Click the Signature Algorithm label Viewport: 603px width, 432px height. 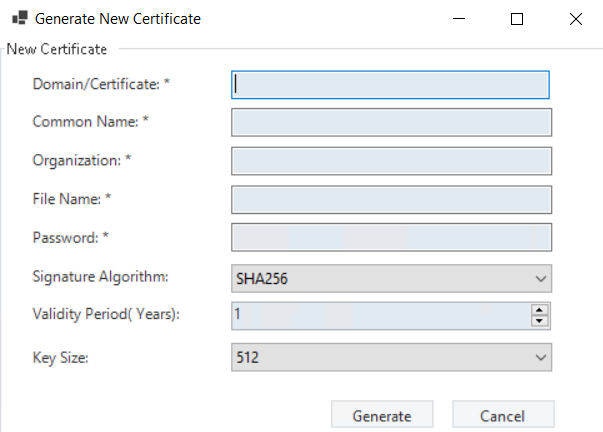(x=100, y=277)
